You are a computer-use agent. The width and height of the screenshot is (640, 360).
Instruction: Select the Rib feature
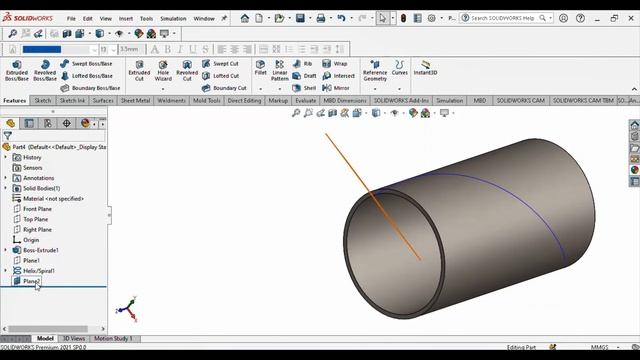click(302, 64)
